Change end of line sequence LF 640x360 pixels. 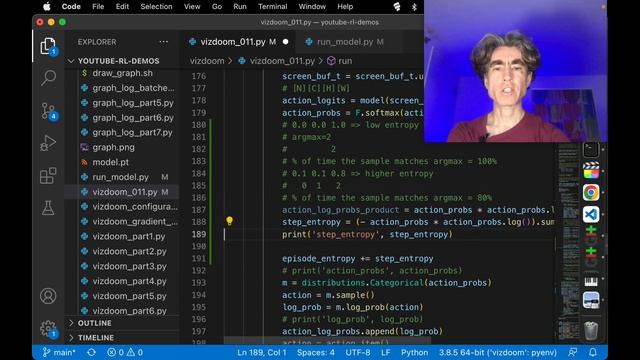[x=386, y=352]
